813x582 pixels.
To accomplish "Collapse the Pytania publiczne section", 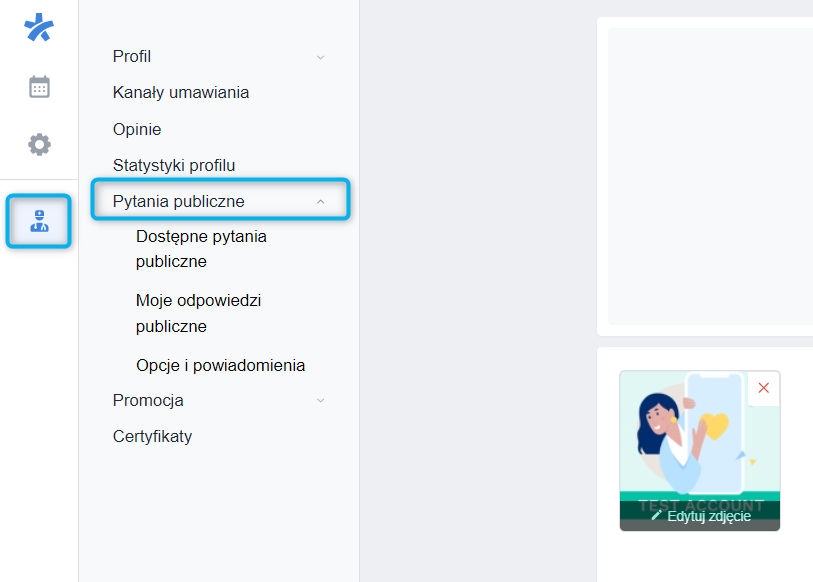I will pos(320,200).
